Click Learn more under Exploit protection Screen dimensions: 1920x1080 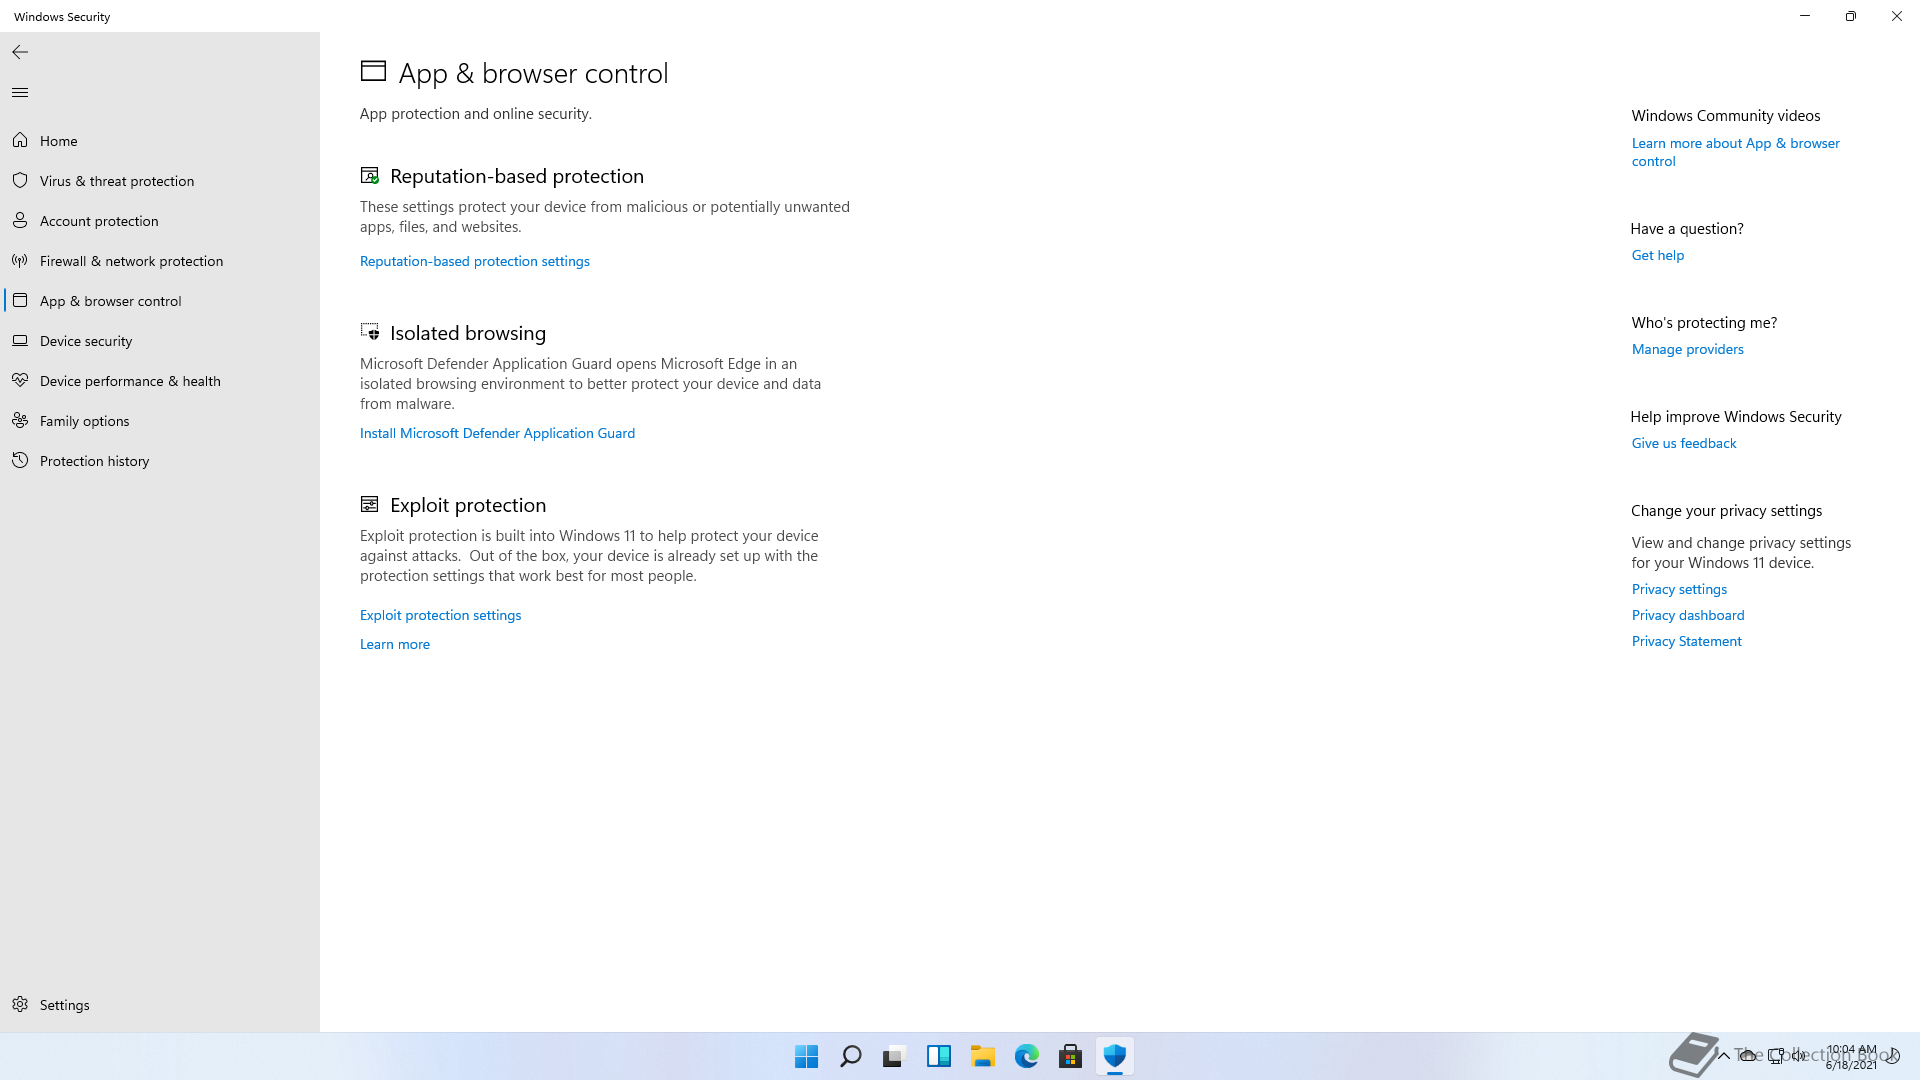[395, 644]
